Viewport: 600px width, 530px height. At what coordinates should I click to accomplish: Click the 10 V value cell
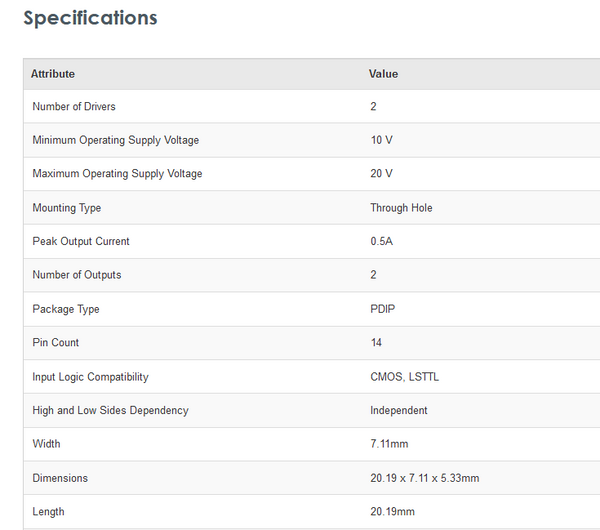(x=381, y=140)
